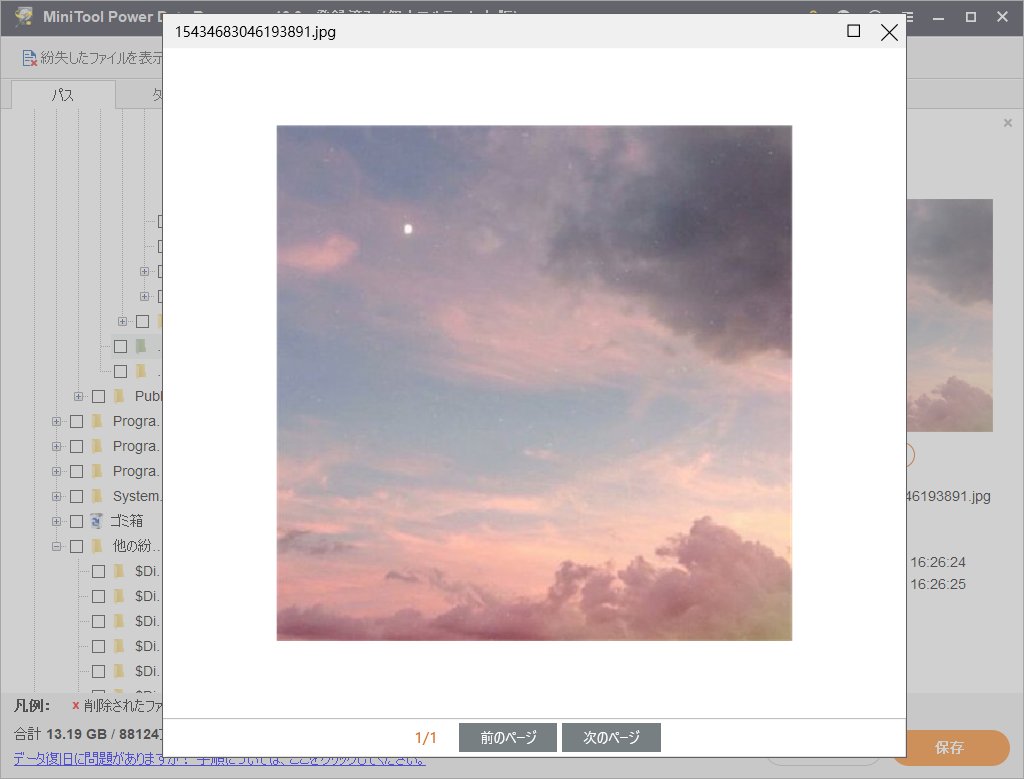Enable the System folder checkbox
Screen dimensions: 1024x779
76,496
